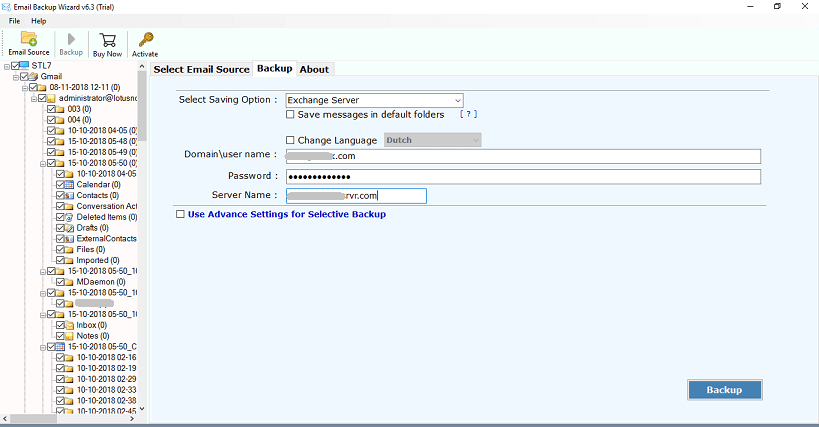The width and height of the screenshot is (819, 427).
Task: Open the File menu
Action: 14,21
